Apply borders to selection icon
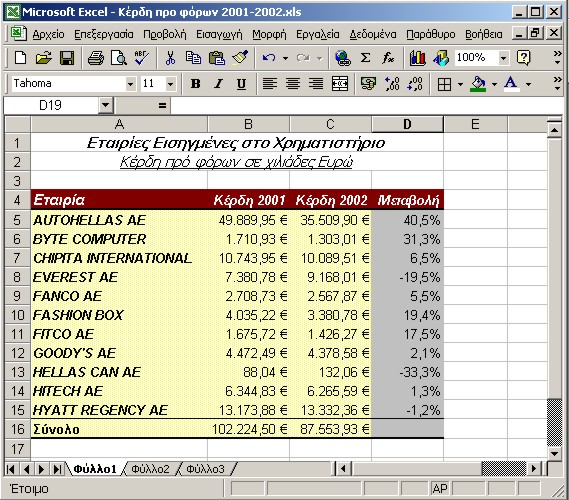This screenshot has width=569, height=500. pos(445,84)
